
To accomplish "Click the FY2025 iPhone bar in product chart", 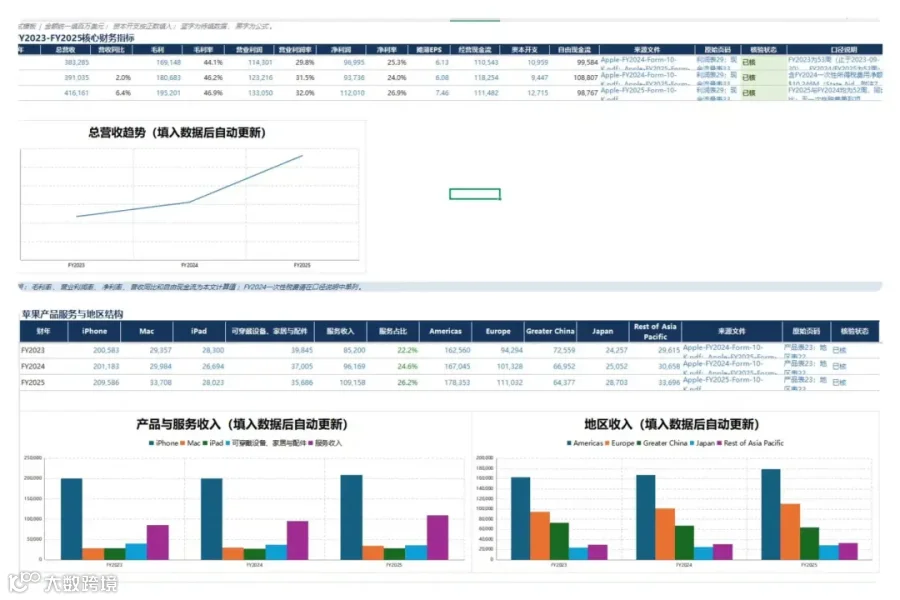I will [351, 517].
